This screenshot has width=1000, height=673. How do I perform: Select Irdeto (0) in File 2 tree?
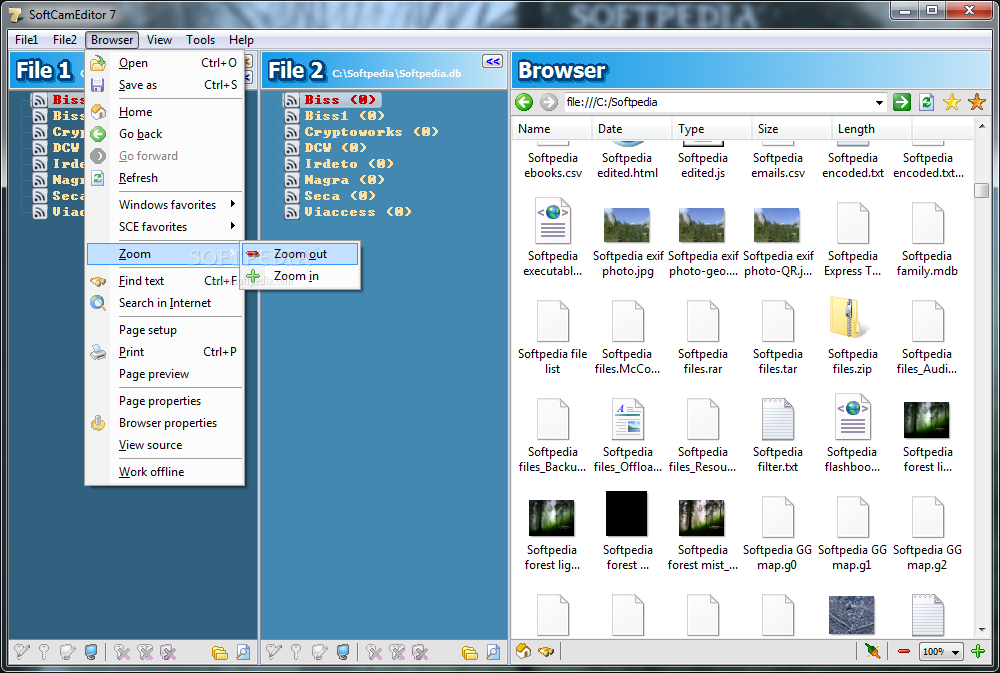(349, 164)
